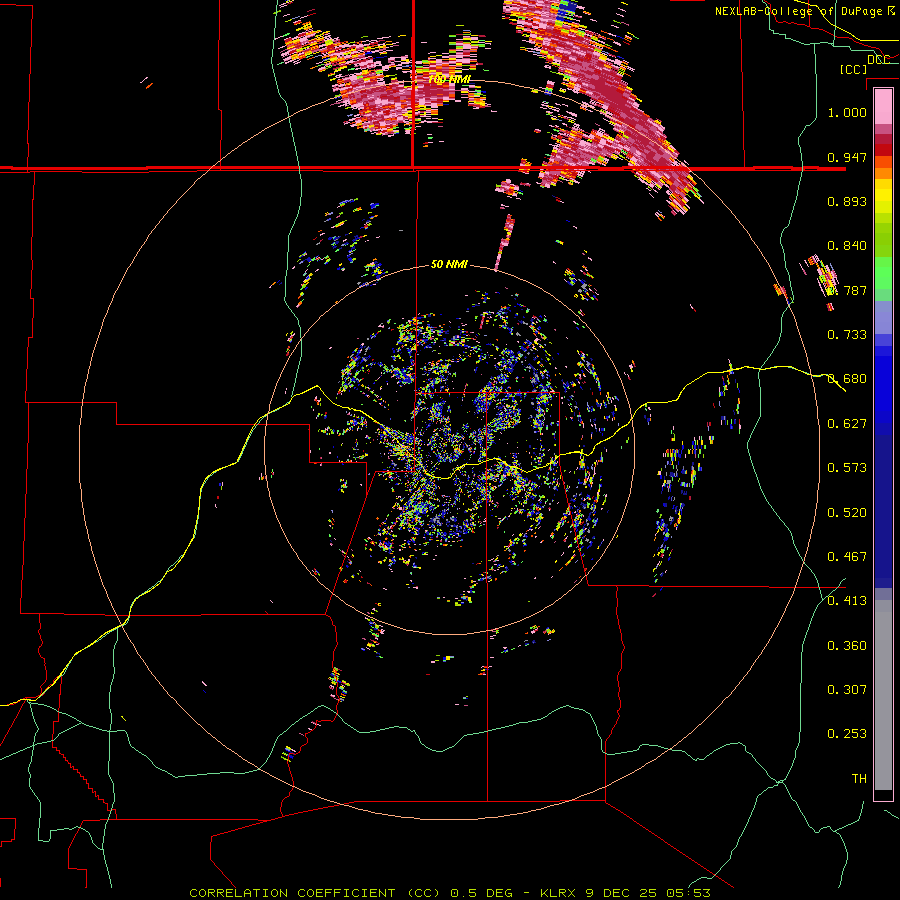Image resolution: width=900 pixels, height=900 pixels.
Task: Click the 0.413 scale value
Action: tap(847, 601)
